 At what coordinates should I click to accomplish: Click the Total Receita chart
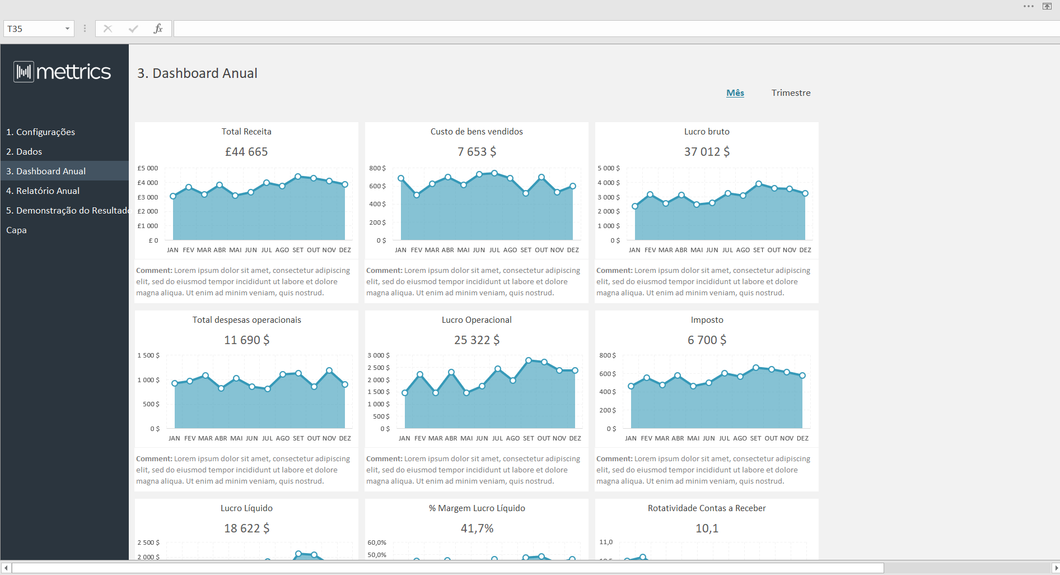pyautogui.click(x=247, y=208)
